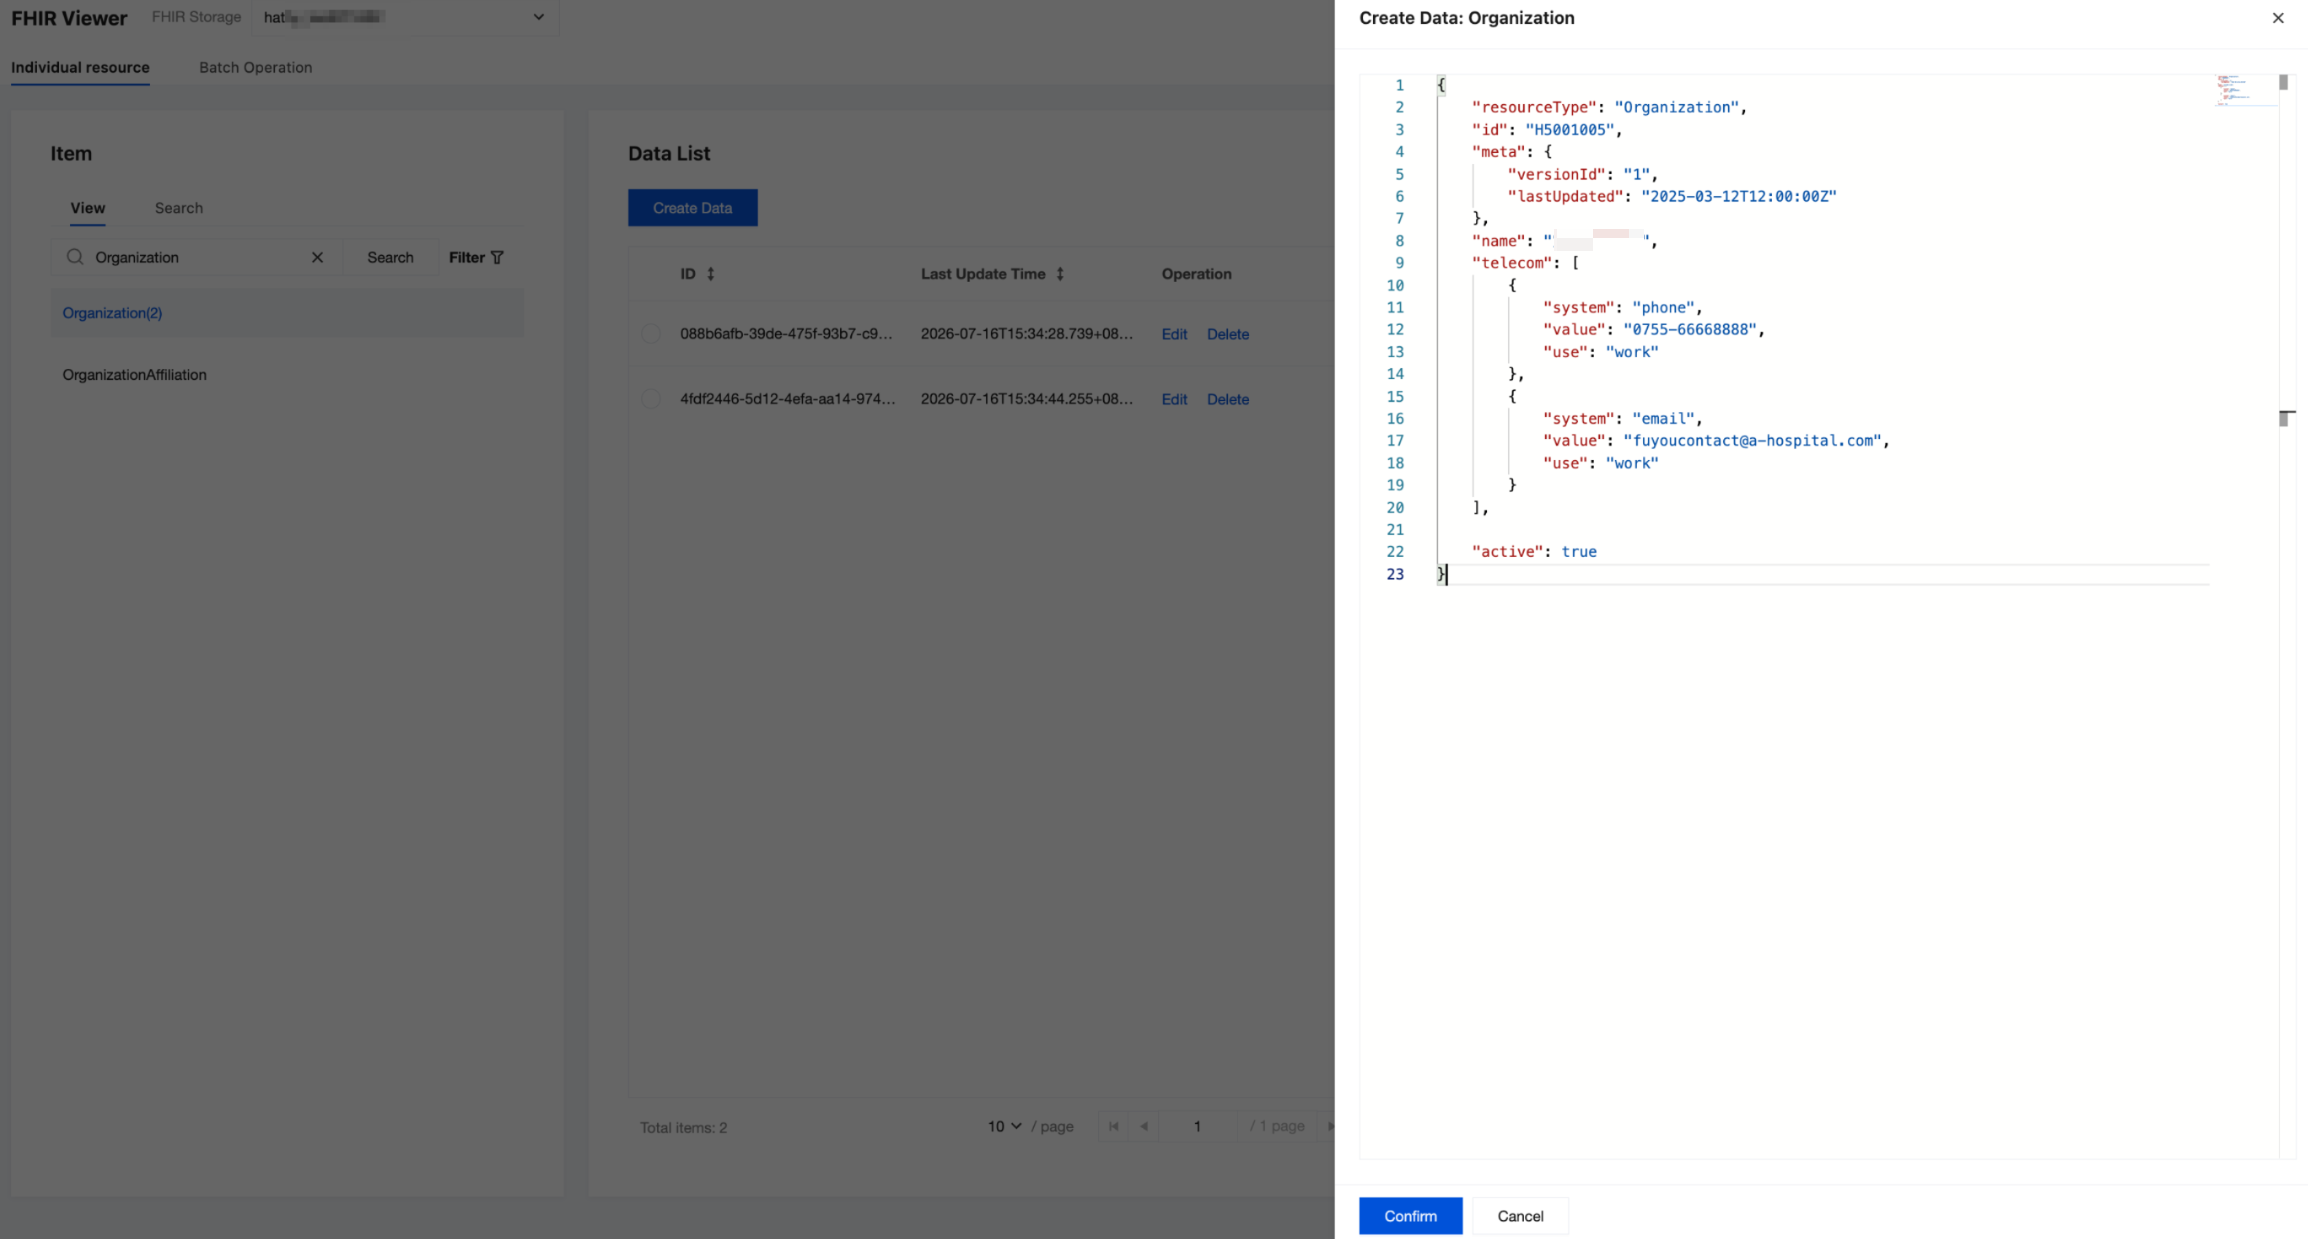Change items per page dropdown 10

[1005, 1126]
